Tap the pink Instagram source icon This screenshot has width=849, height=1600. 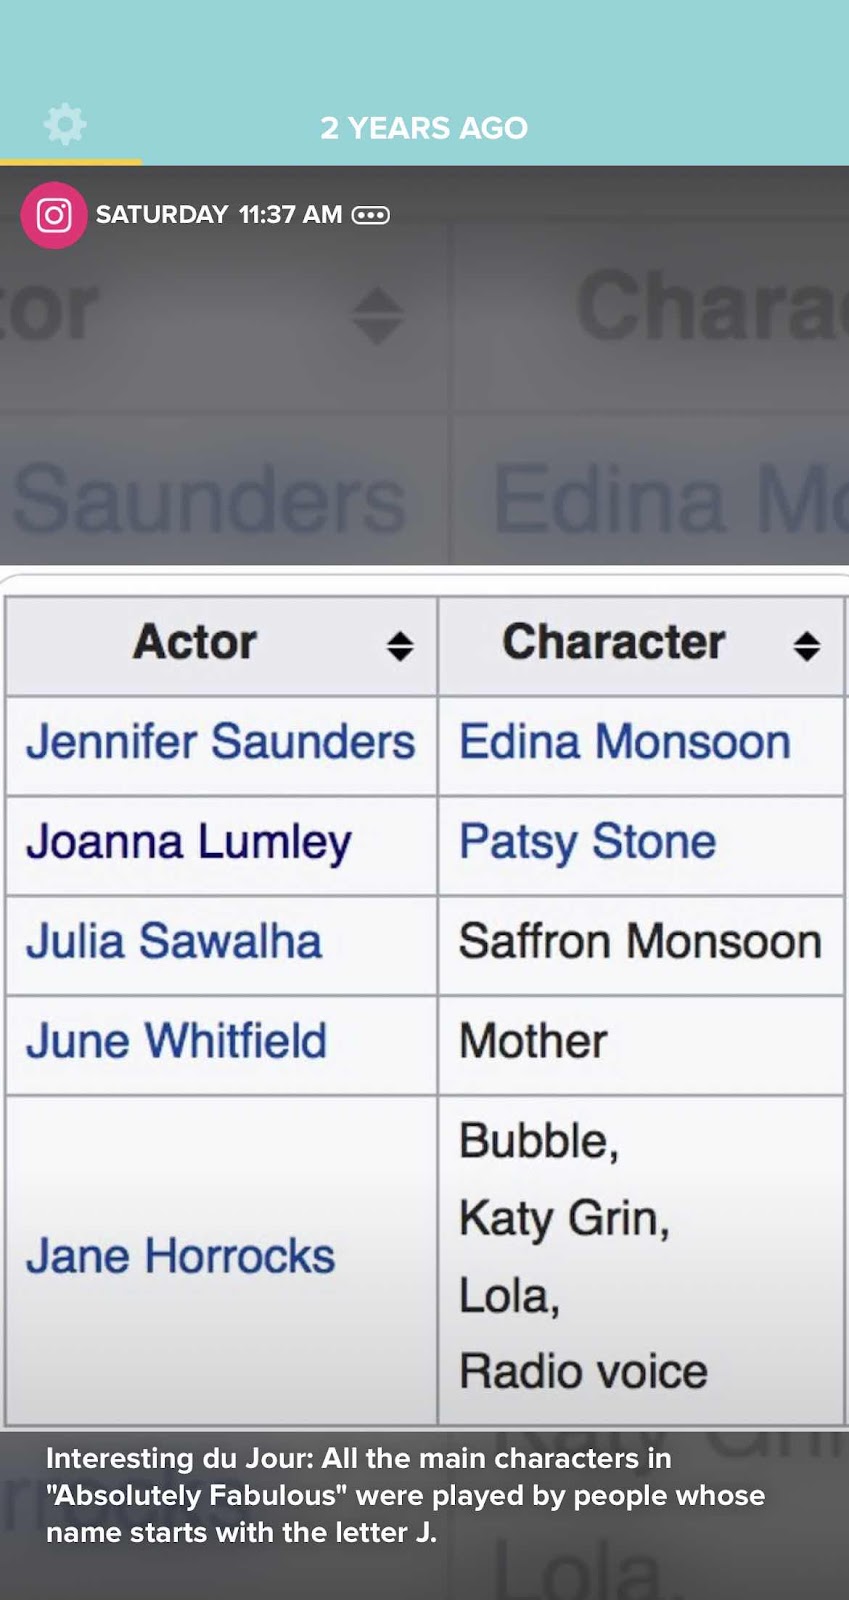pyautogui.click(x=54, y=215)
